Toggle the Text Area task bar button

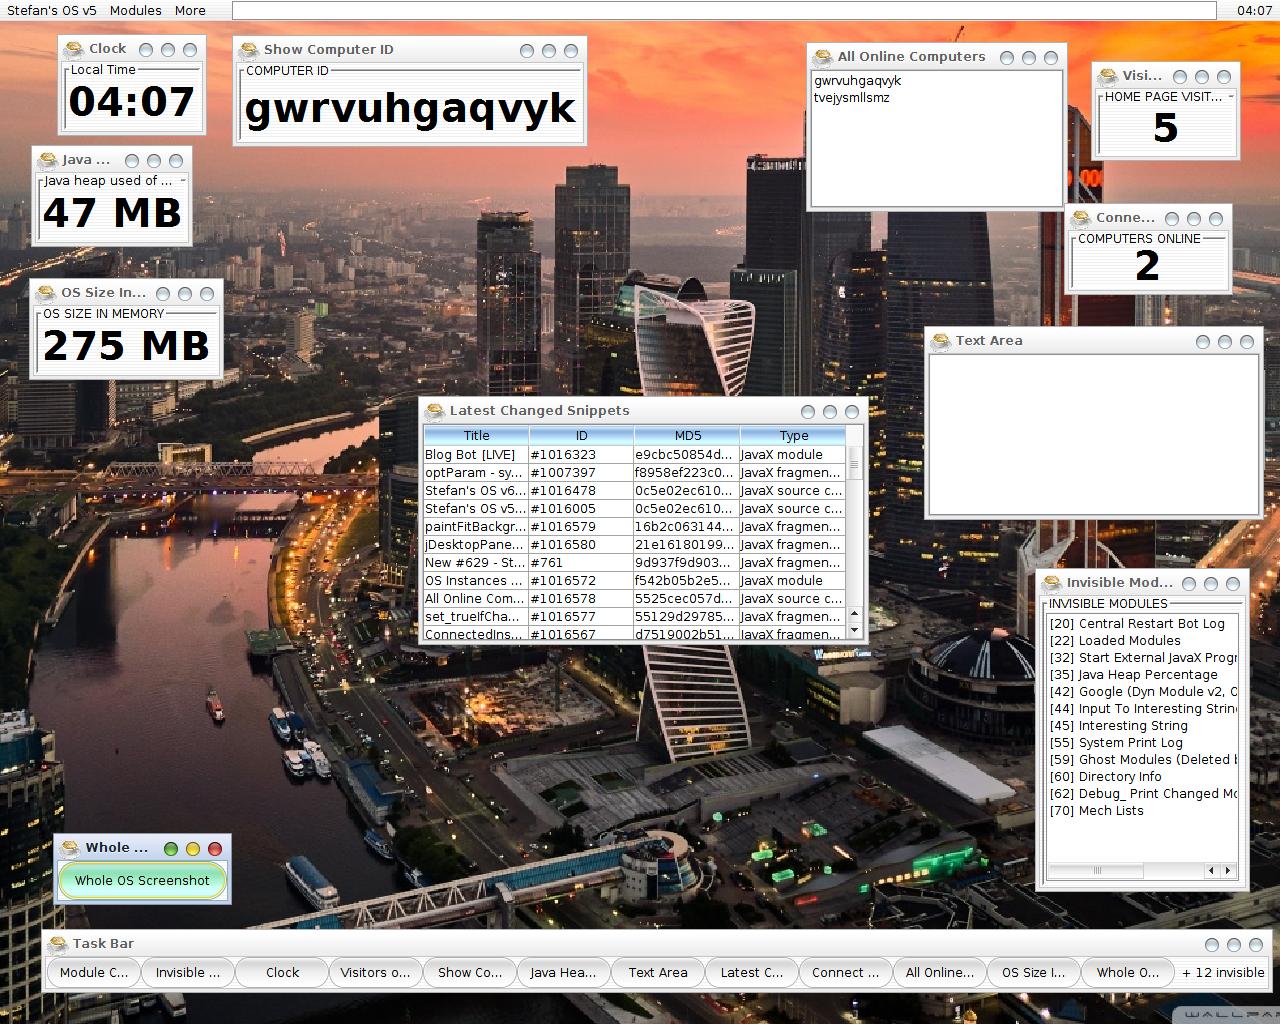(657, 973)
